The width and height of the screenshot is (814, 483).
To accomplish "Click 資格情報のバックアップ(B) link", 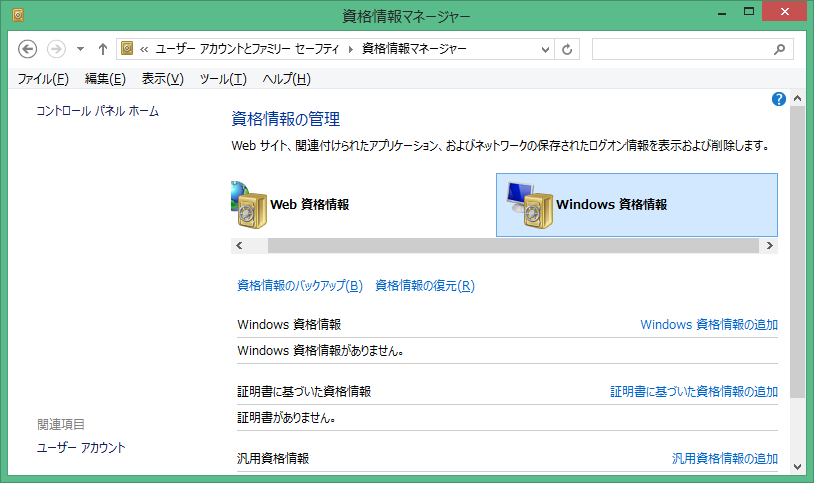I will click(300, 286).
